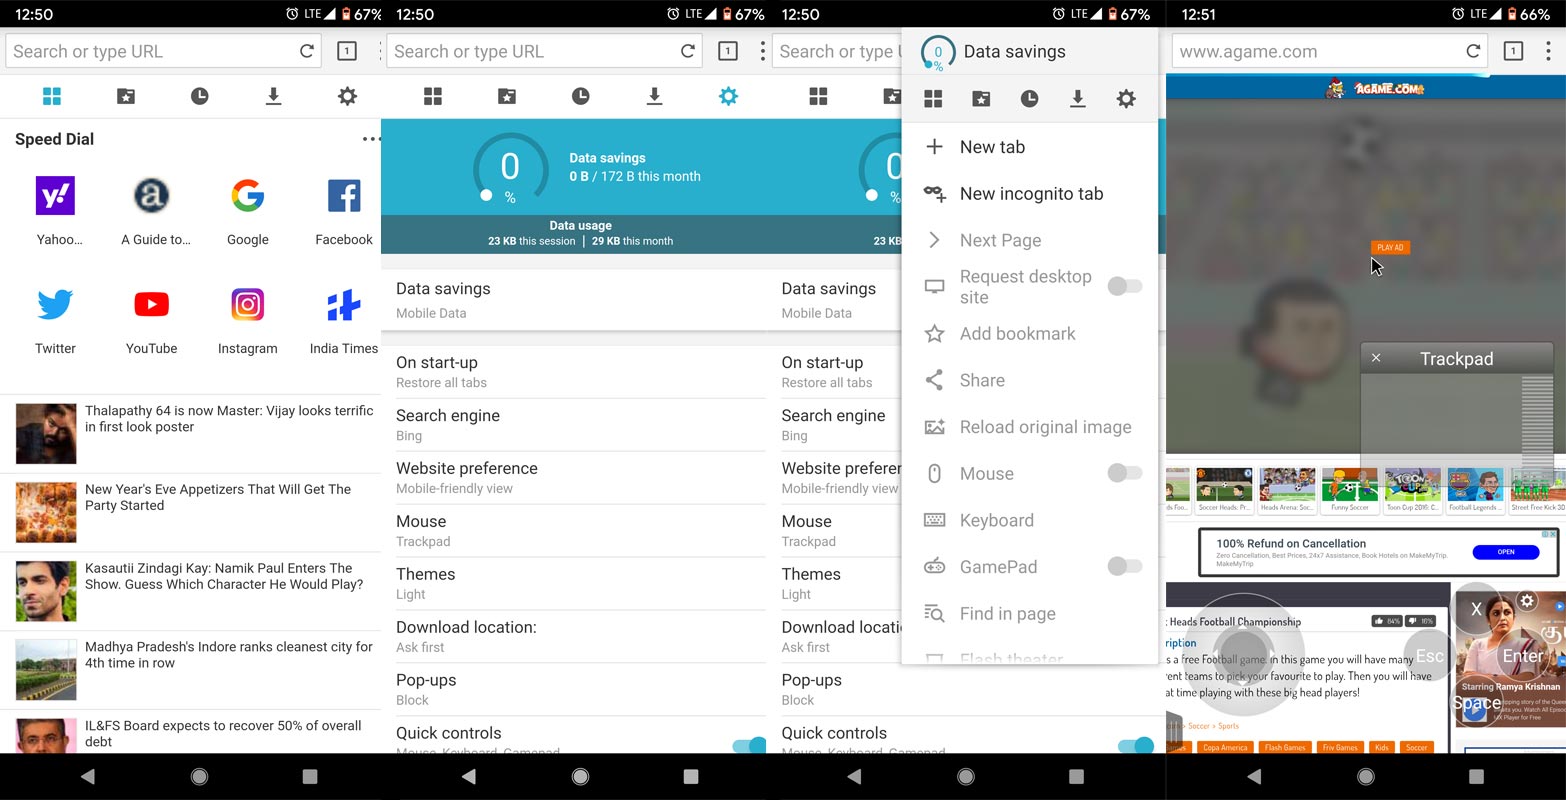Toggle Request desktop site switch

pos(1124,286)
